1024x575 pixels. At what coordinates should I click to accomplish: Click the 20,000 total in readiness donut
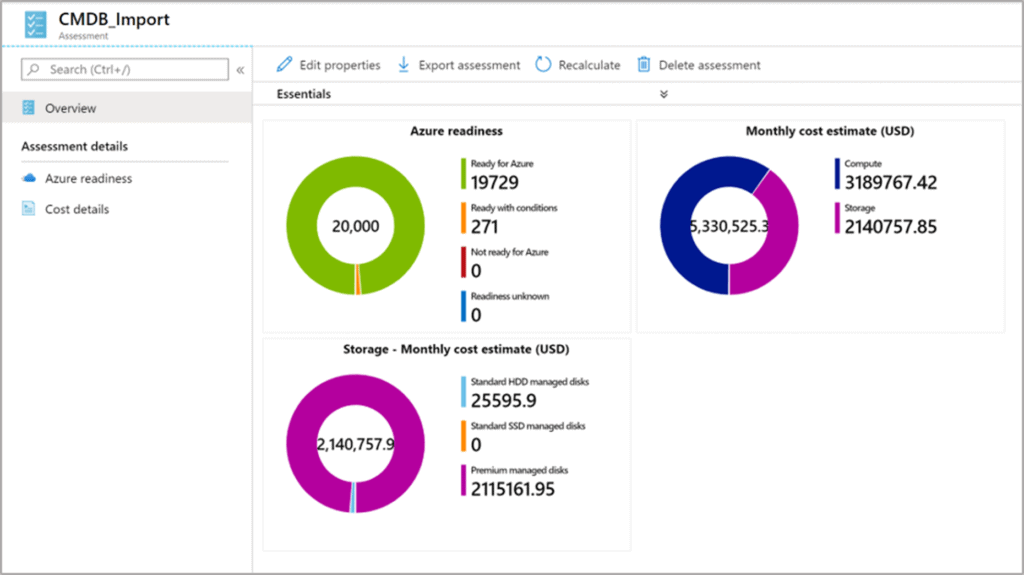(x=355, y=226)
